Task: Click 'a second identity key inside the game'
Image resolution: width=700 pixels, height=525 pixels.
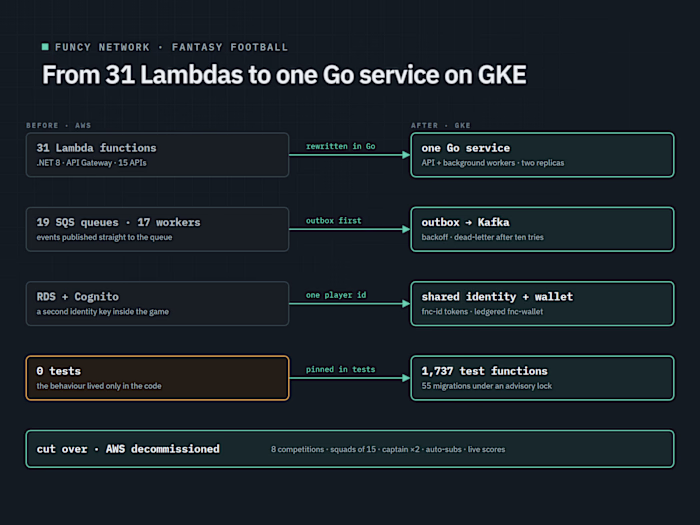Action: 103,312
